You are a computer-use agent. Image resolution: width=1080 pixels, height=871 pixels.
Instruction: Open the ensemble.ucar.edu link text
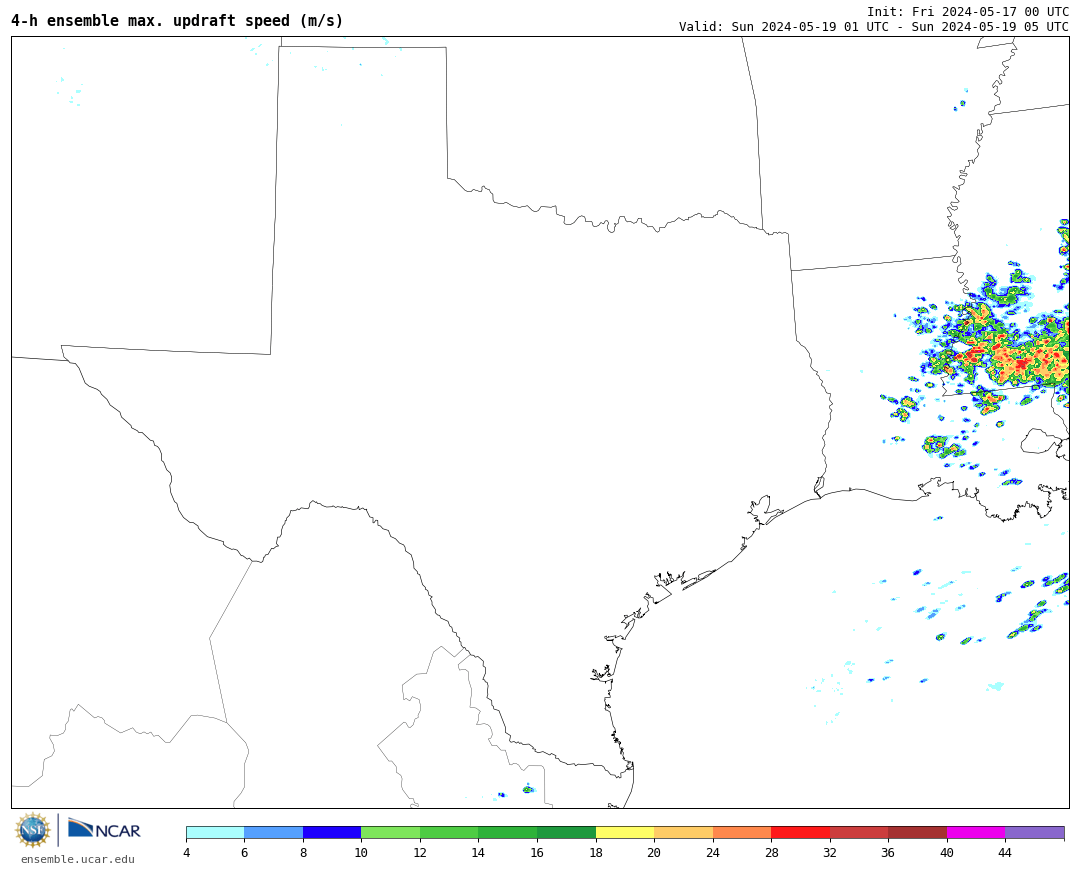[78, 859]
